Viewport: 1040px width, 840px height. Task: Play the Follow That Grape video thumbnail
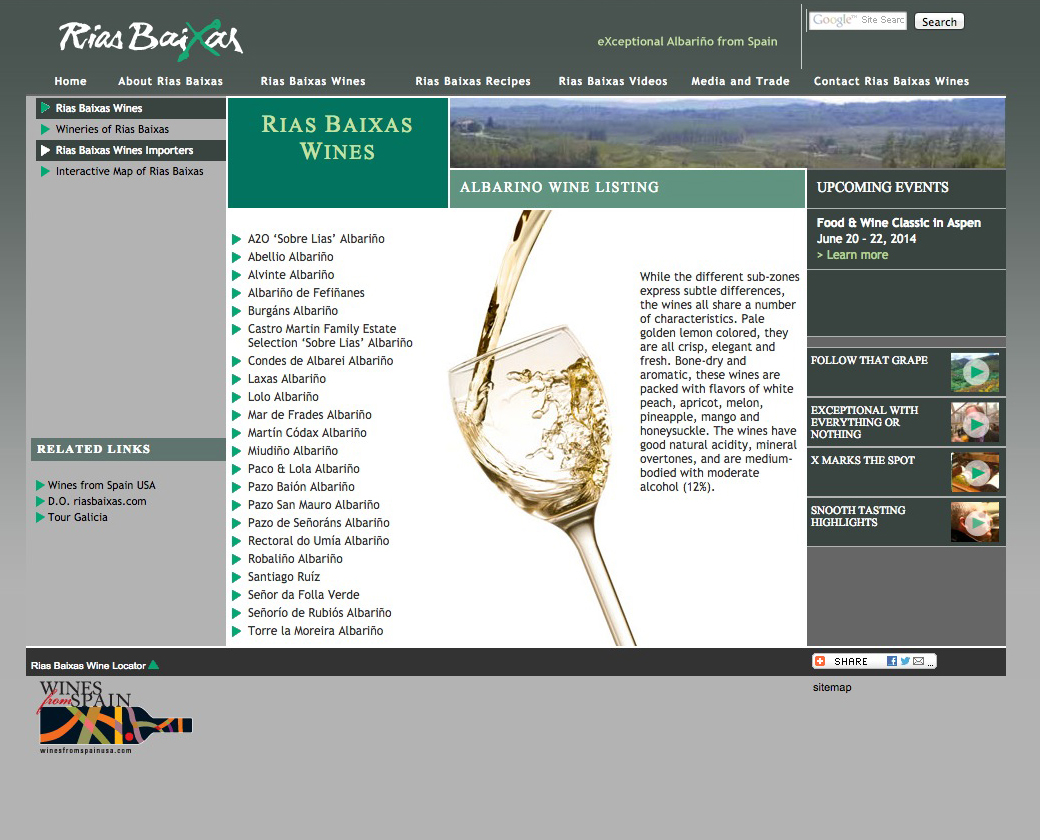point(974,372)
